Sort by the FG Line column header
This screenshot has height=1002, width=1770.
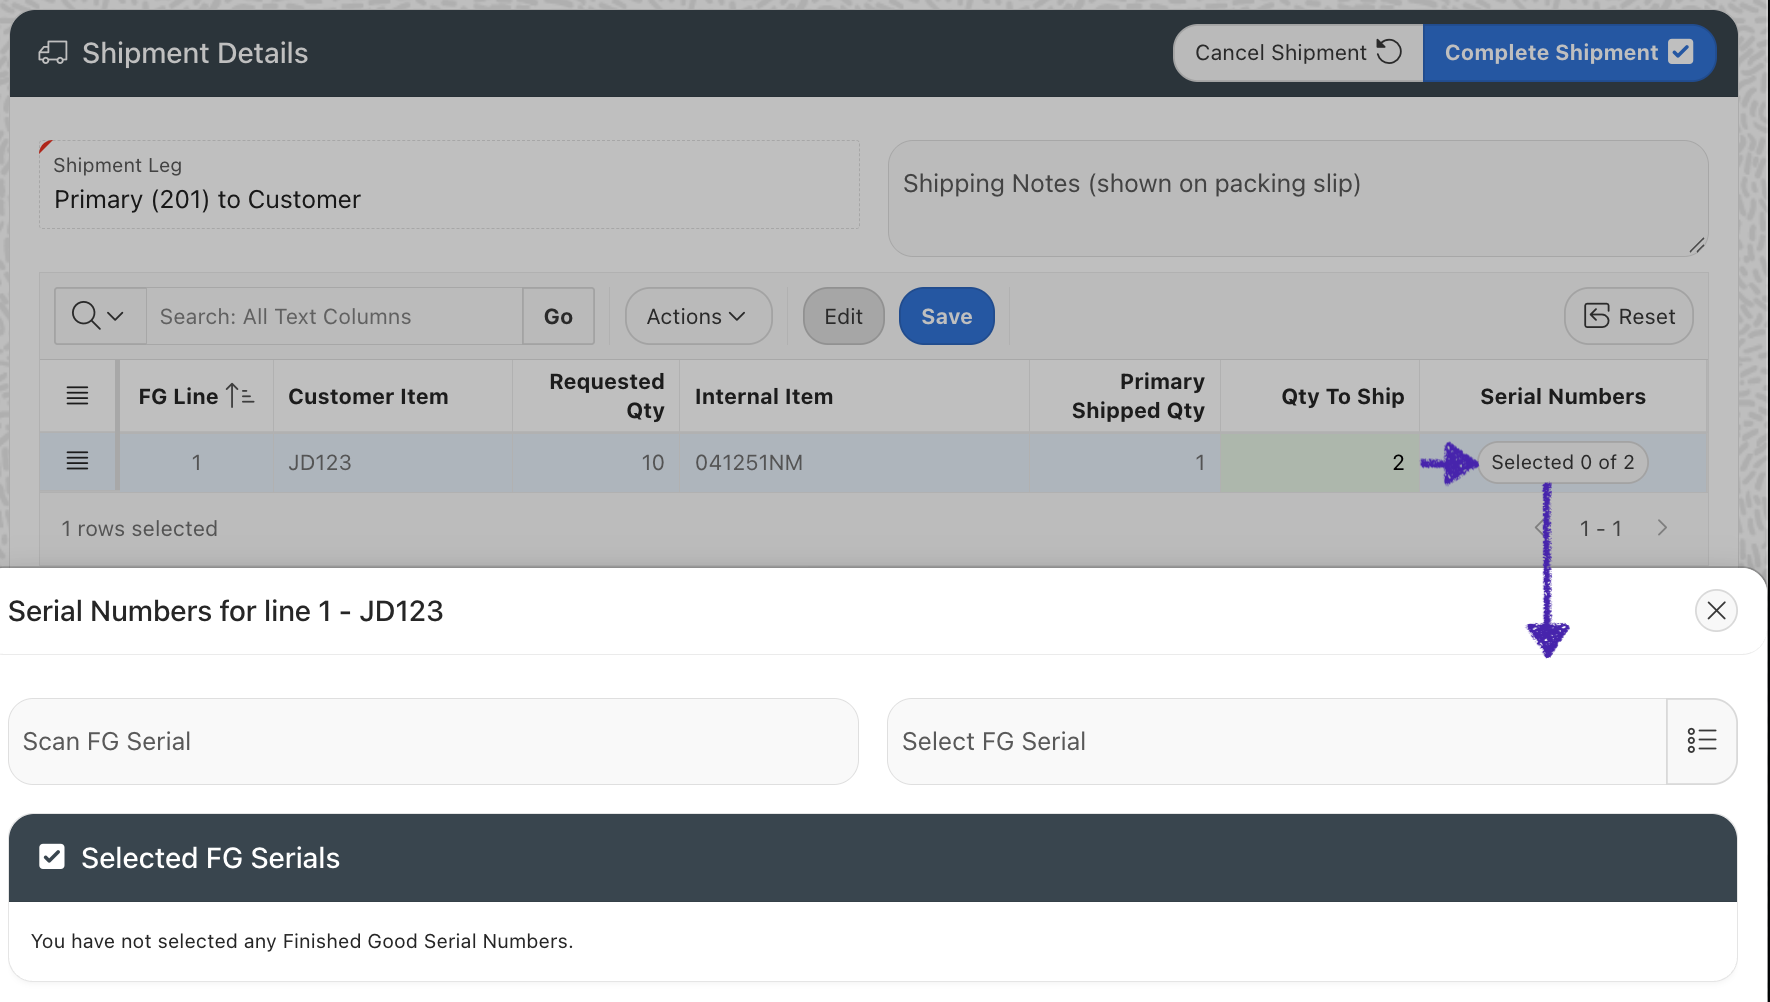coord(196,396)
